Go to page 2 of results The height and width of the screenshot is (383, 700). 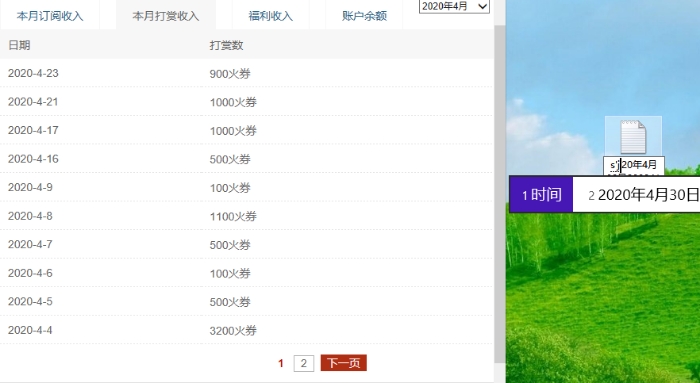[x=304, y=363]
